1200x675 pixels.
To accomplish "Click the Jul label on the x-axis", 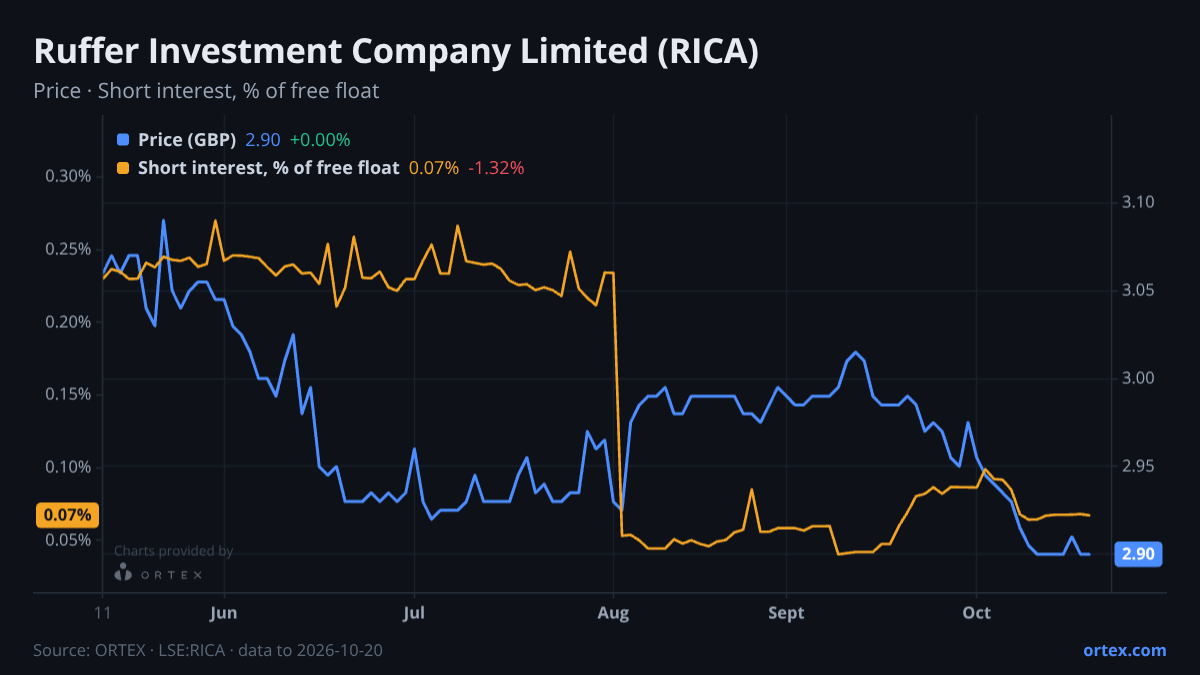I will (414, 613).
